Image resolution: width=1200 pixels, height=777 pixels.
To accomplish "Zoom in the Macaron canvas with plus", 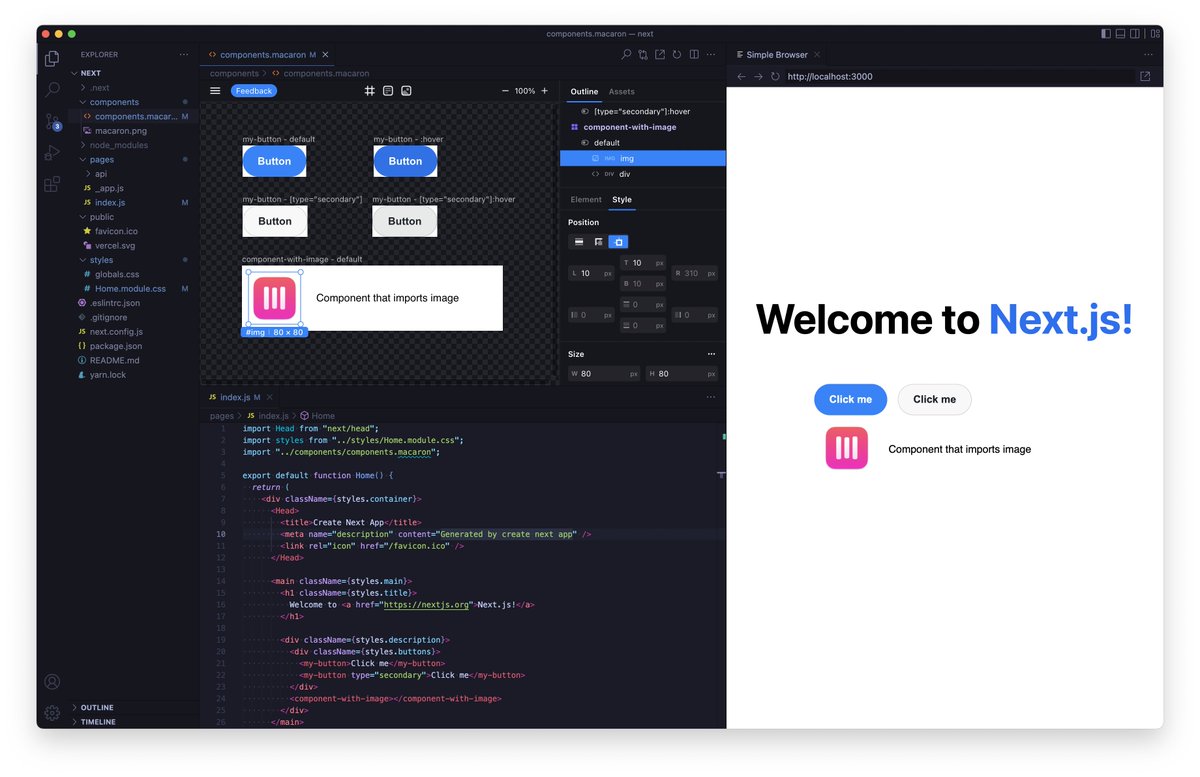I will click(x=544, y=91).
